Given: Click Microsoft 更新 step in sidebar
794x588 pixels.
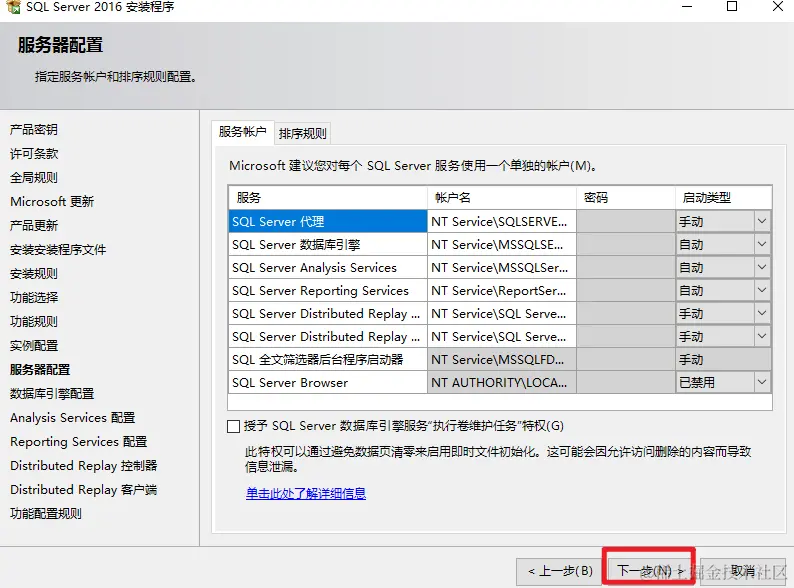Looking at the screenshot, I should tap(52, 202).
